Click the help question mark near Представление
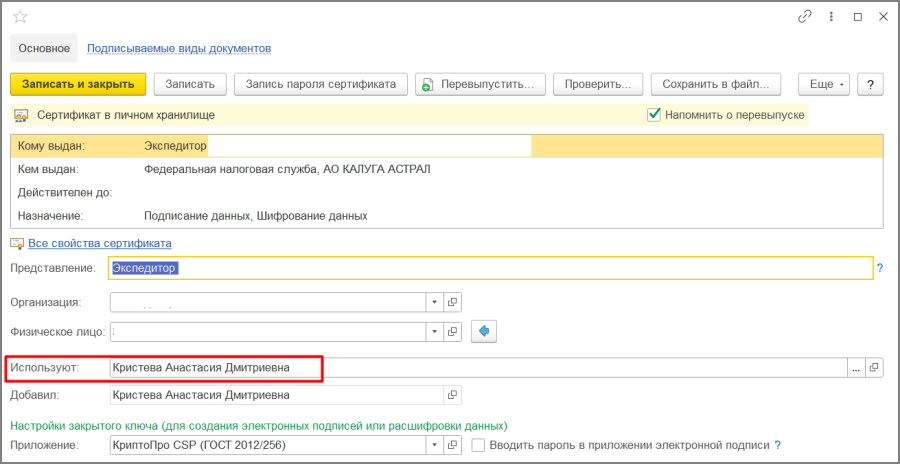Screen dimensions: 900x464 [880, 268]
